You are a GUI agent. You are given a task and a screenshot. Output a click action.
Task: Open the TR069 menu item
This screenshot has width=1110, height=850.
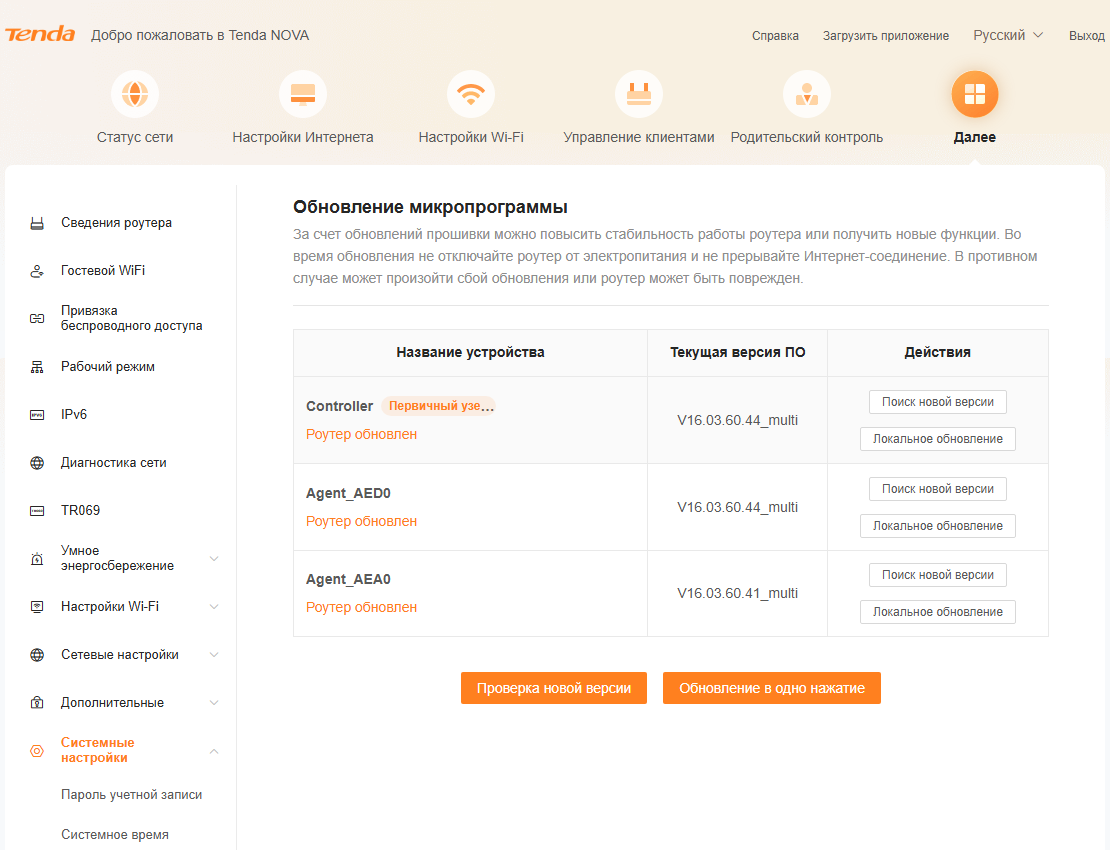(x=80, y=510)
